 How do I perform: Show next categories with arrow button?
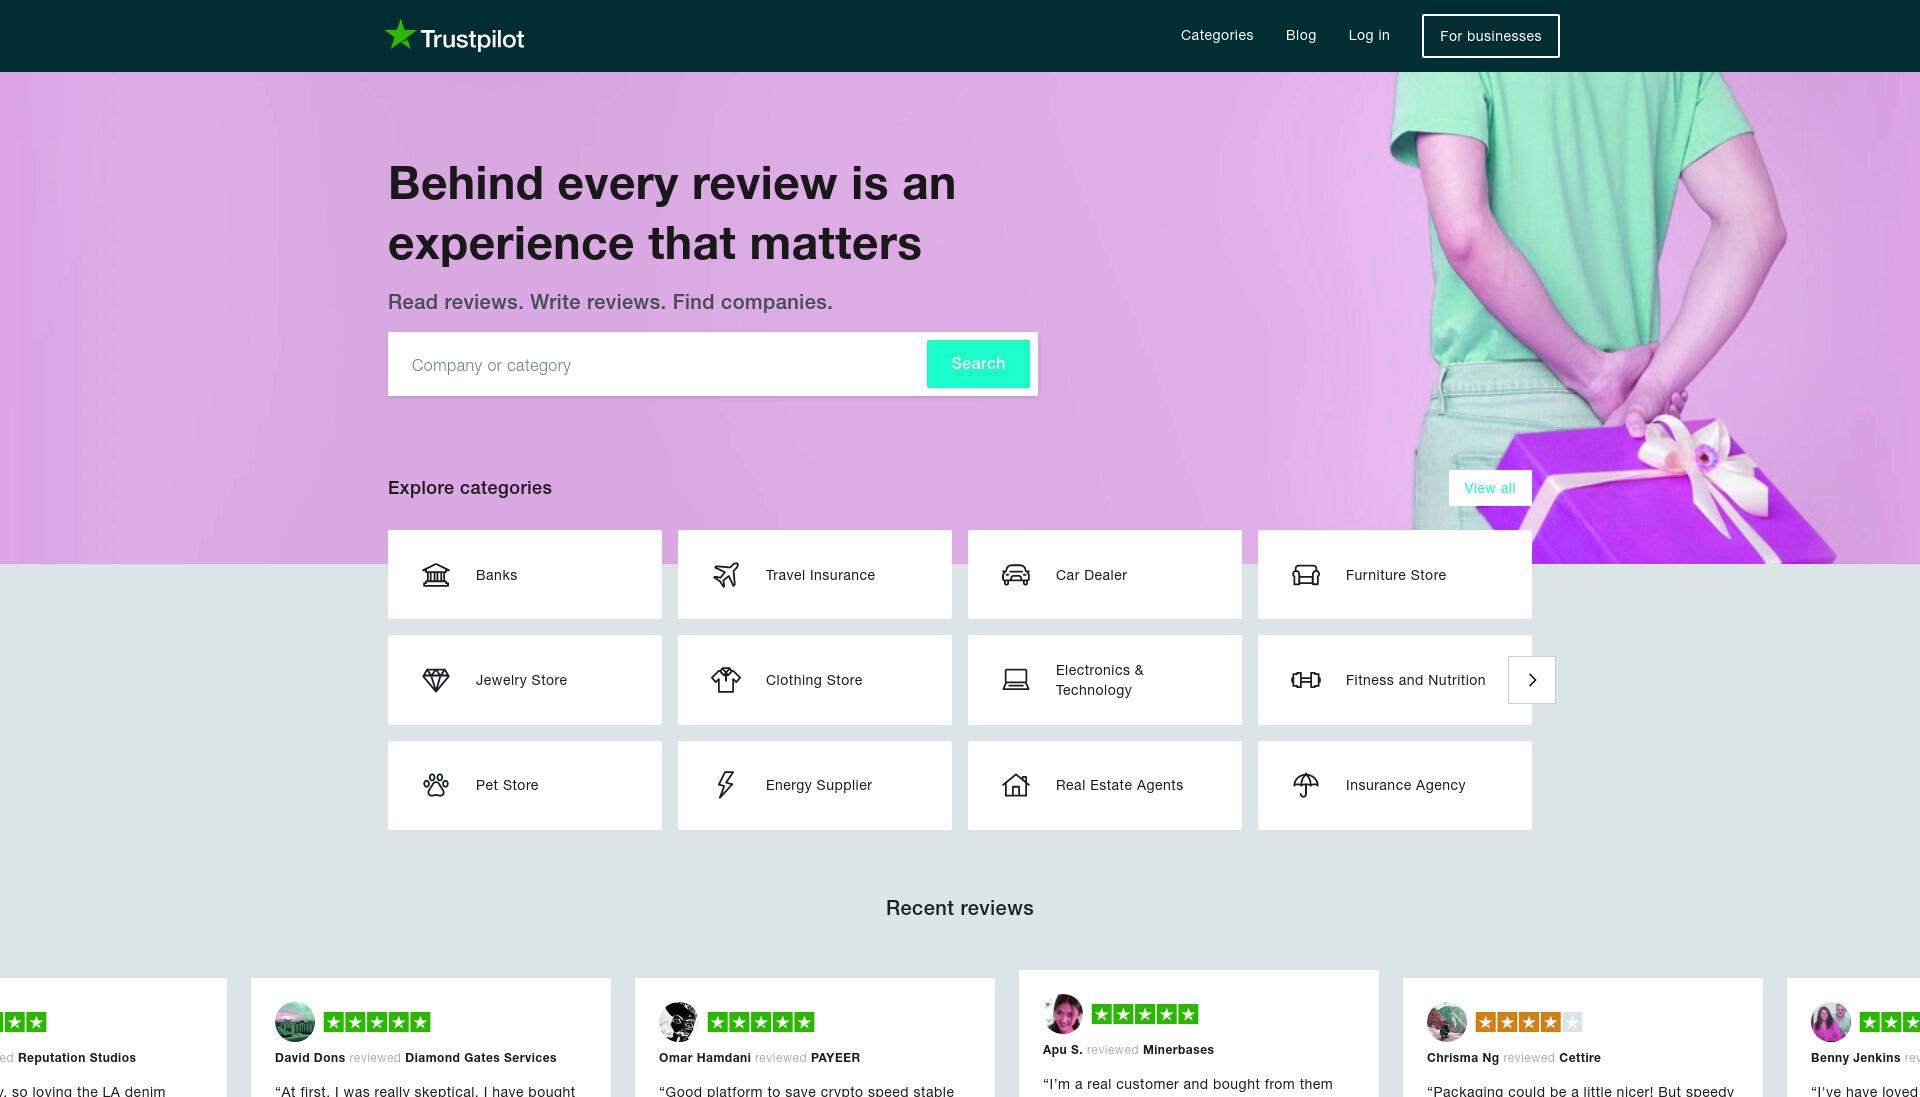[1532, 680]
